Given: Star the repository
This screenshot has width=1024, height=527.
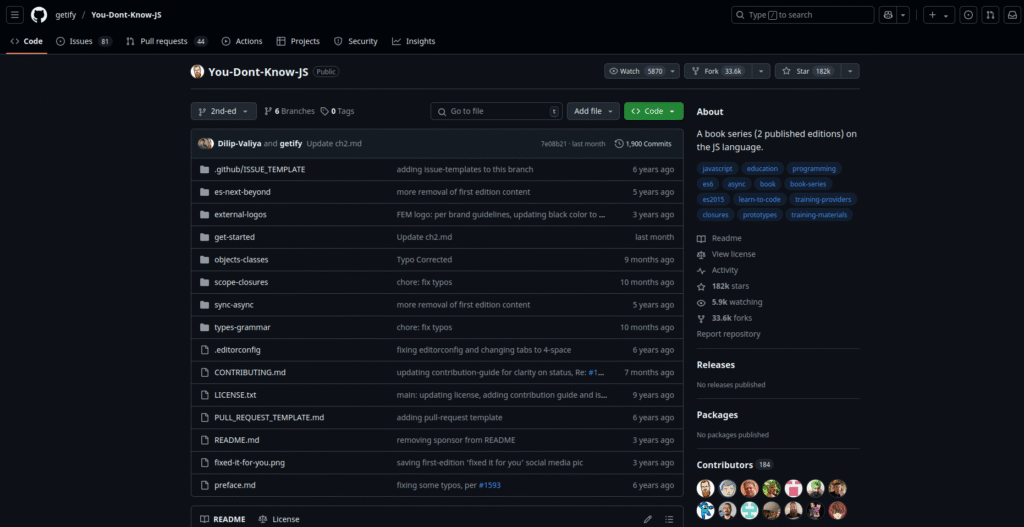Looking at the screenshot, I should point(807,71).
